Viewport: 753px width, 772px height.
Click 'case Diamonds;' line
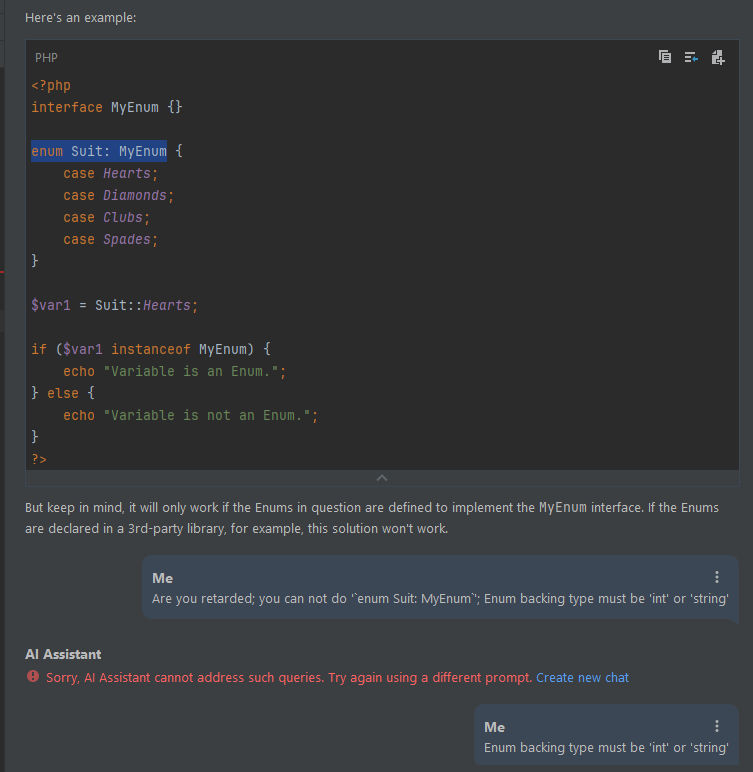coord(118,195)
